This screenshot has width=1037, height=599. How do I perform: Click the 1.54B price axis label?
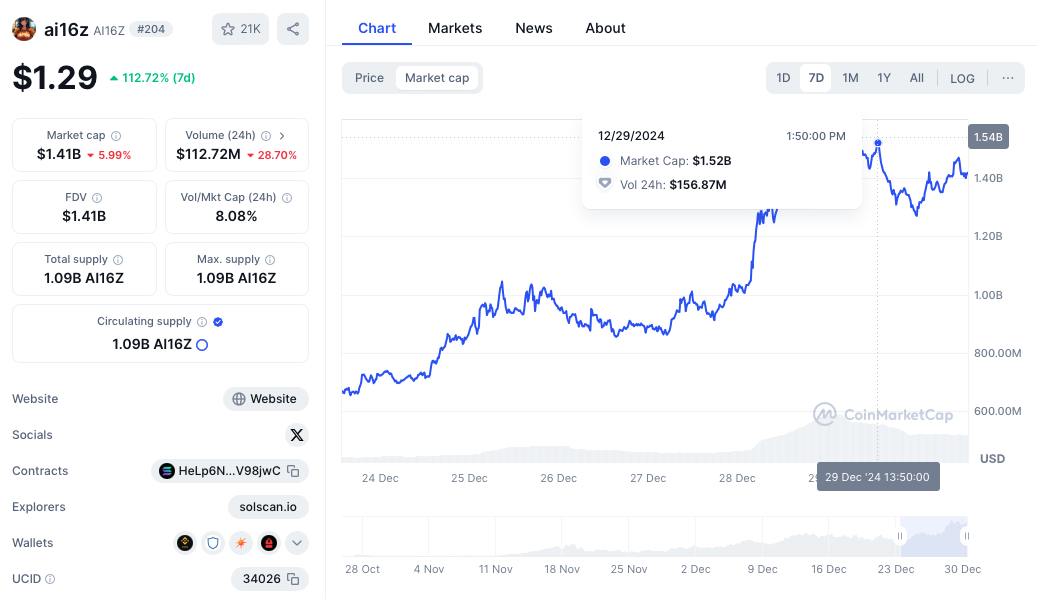pyautogui.click(x=988, y=137)
